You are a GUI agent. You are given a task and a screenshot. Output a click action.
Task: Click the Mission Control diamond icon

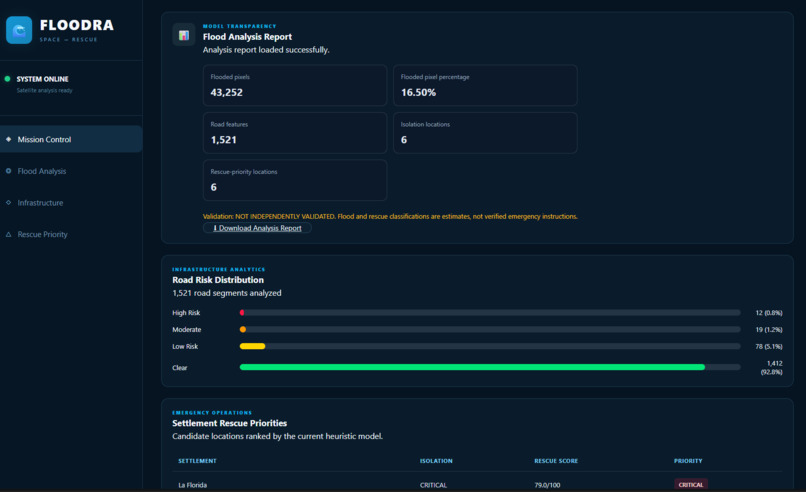(8, 139)
